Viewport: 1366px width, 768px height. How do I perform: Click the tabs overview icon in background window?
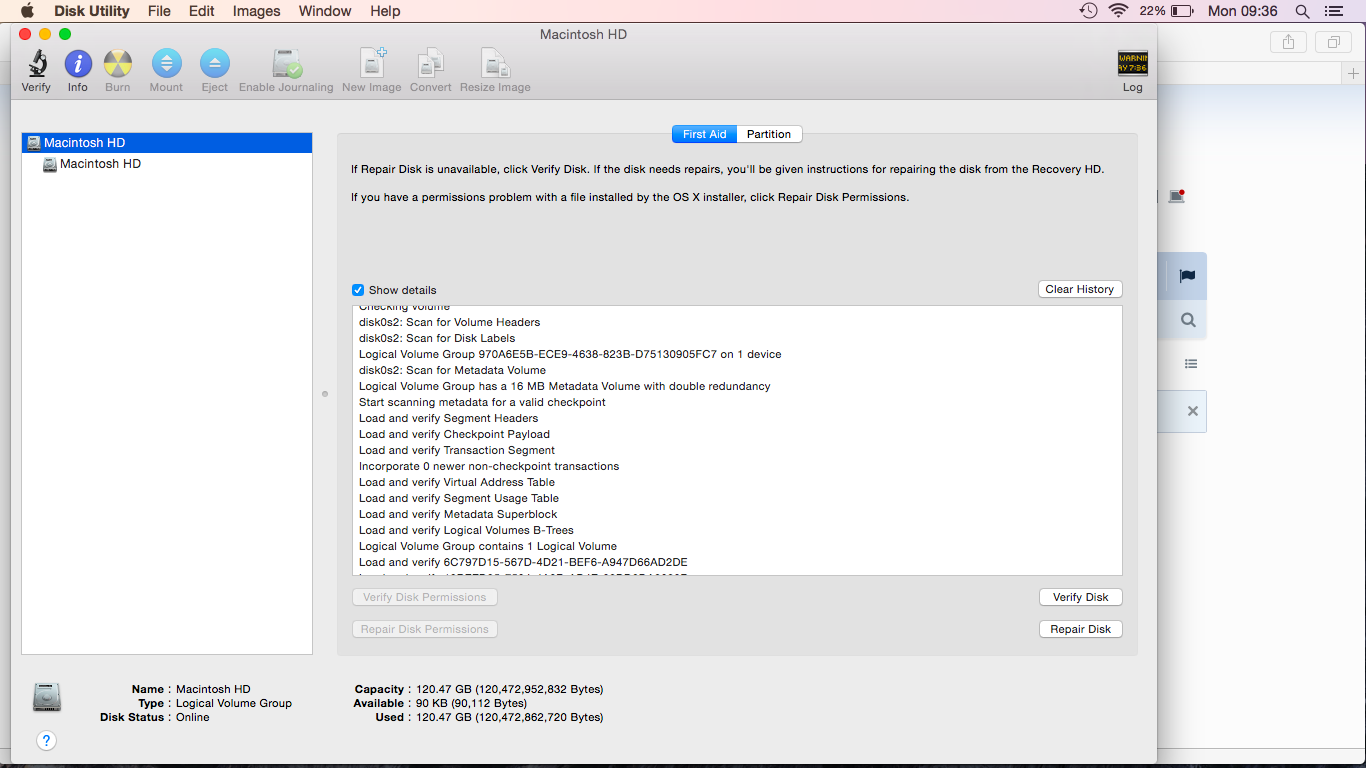click(1333, 42)
